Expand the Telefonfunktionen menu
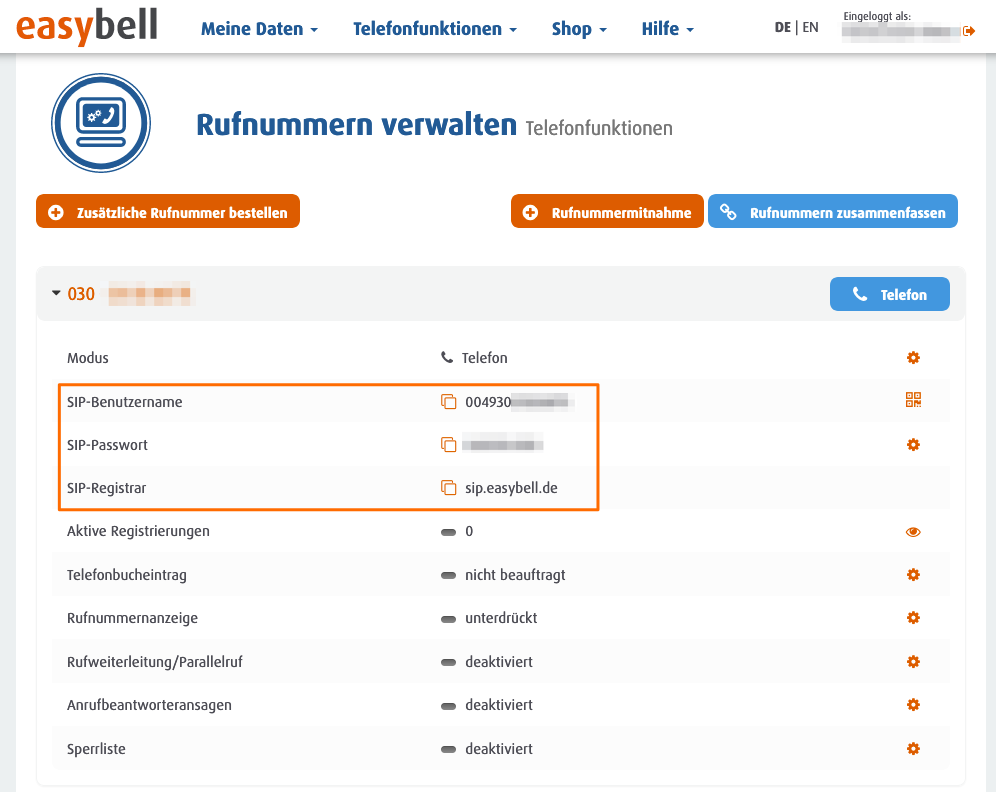 (x=435, y=29)
